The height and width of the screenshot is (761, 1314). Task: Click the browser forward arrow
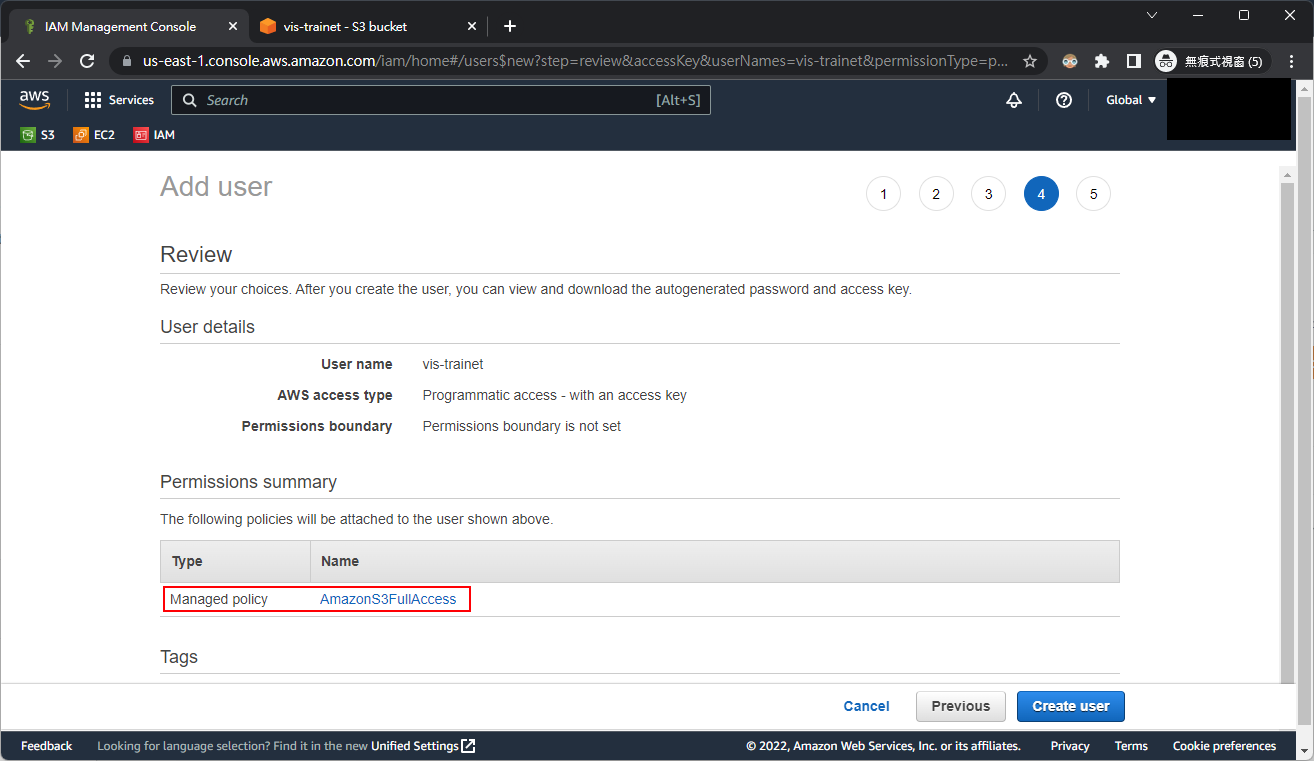55,61
